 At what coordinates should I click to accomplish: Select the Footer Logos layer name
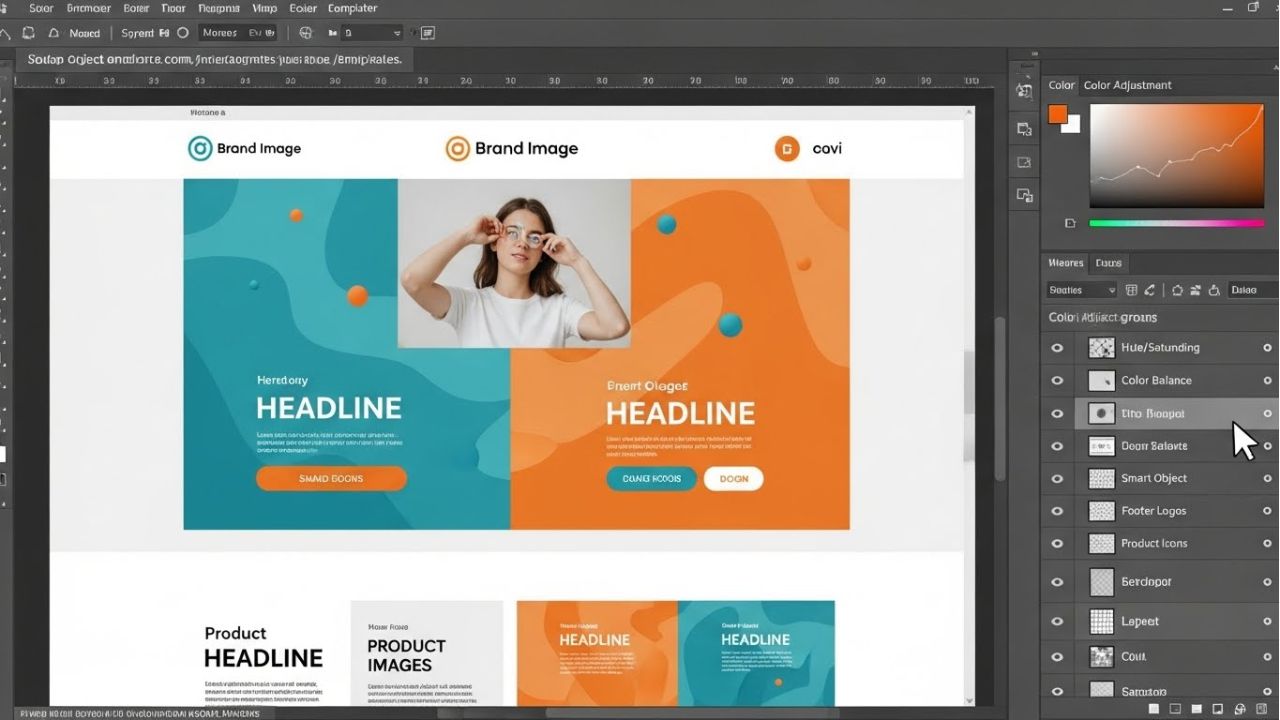point(1153,511)
